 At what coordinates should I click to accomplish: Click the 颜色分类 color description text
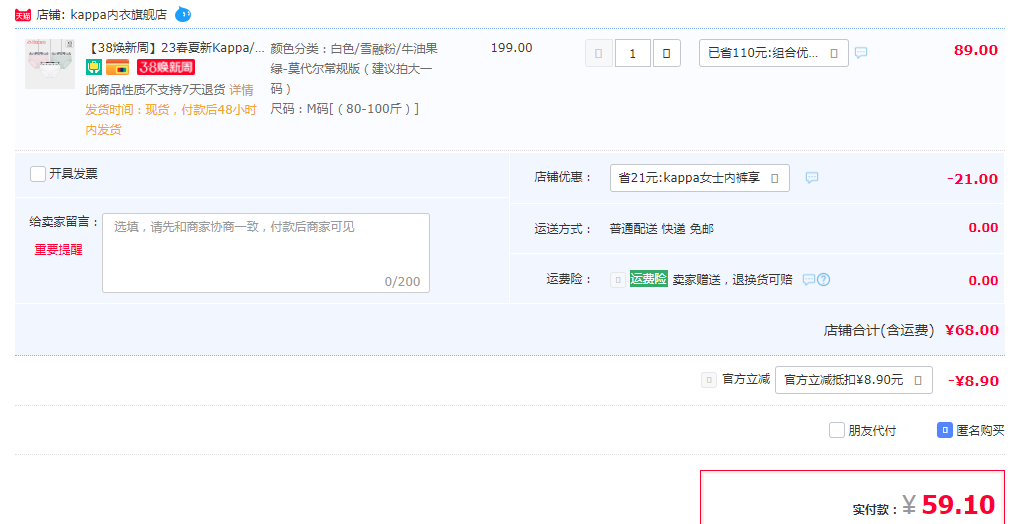click(354, 68)
